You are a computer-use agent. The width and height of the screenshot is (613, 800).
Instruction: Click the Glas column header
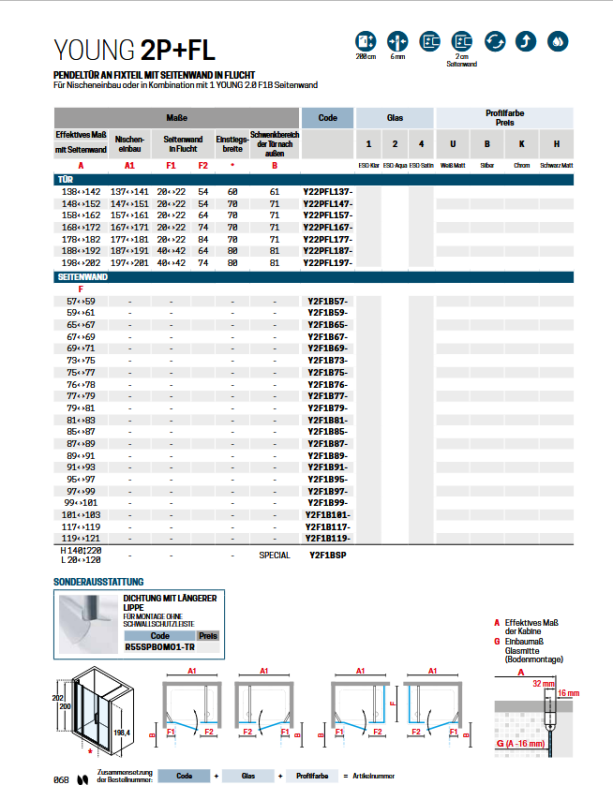[x=395, y=118]
